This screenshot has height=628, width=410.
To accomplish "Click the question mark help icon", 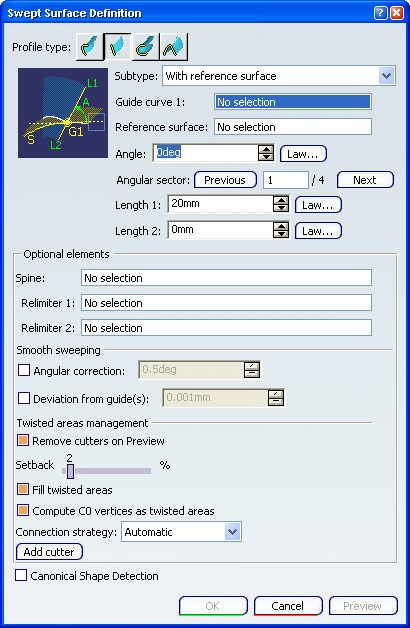I will (x=380, y=13).
